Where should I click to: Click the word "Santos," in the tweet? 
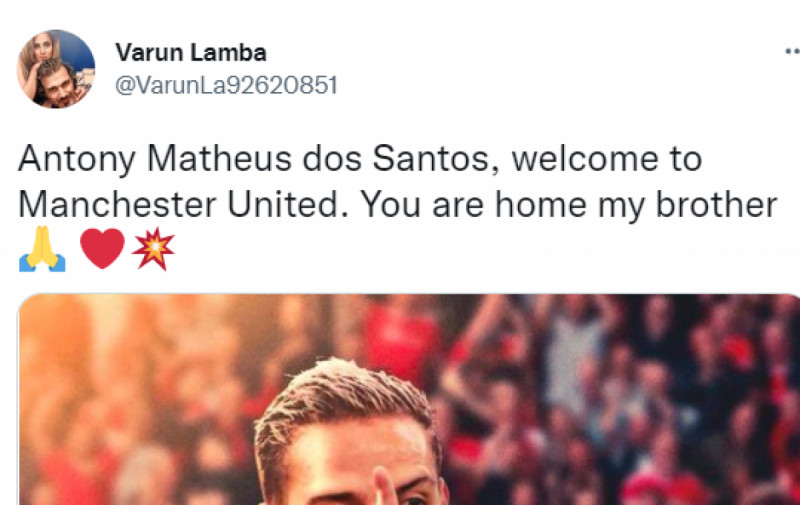tap(436, 159)
